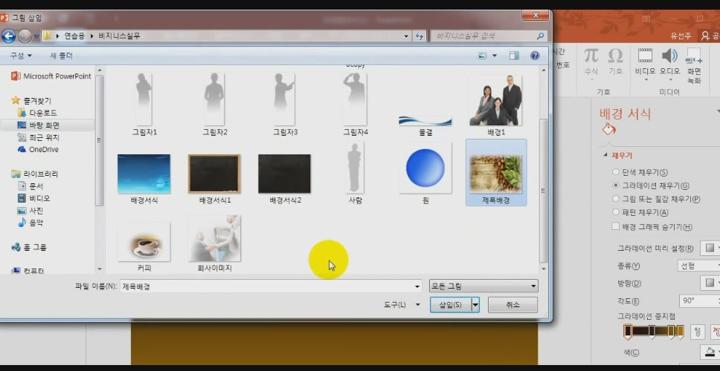This screenshot has height=371, width=720.
Task: Collapse the 채우기 section expander
Action: coord(605,156)
